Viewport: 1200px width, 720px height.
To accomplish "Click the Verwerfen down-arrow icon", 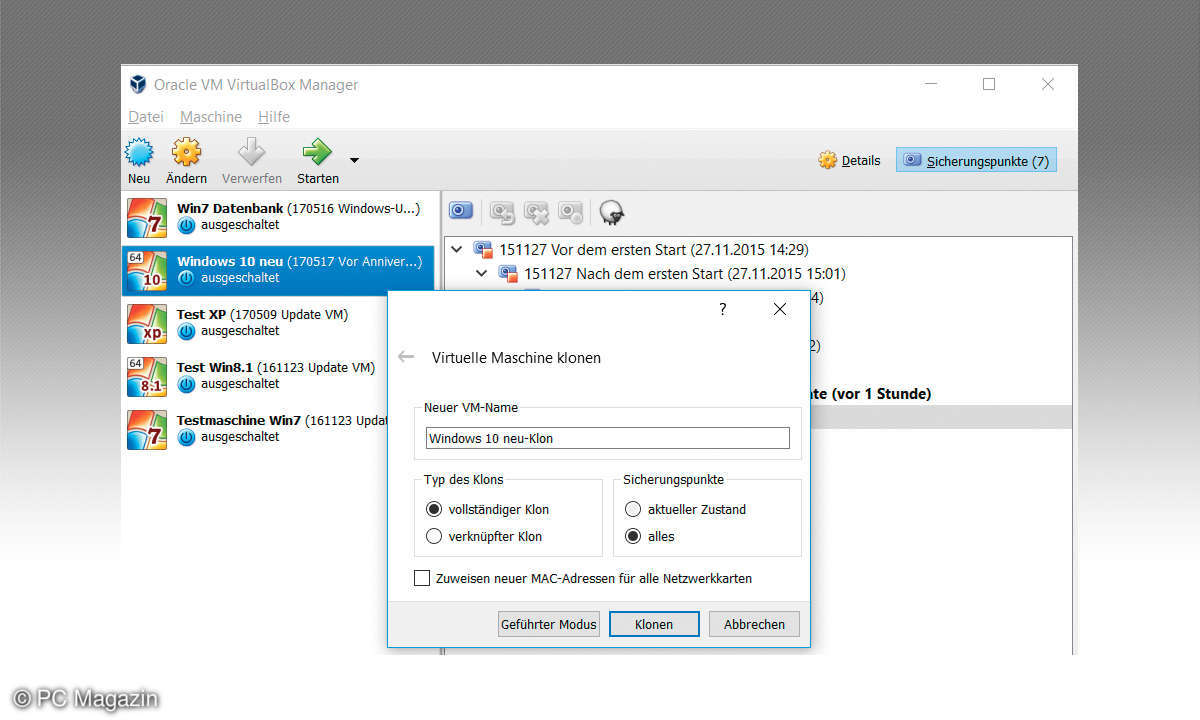I will pos(251,152).
